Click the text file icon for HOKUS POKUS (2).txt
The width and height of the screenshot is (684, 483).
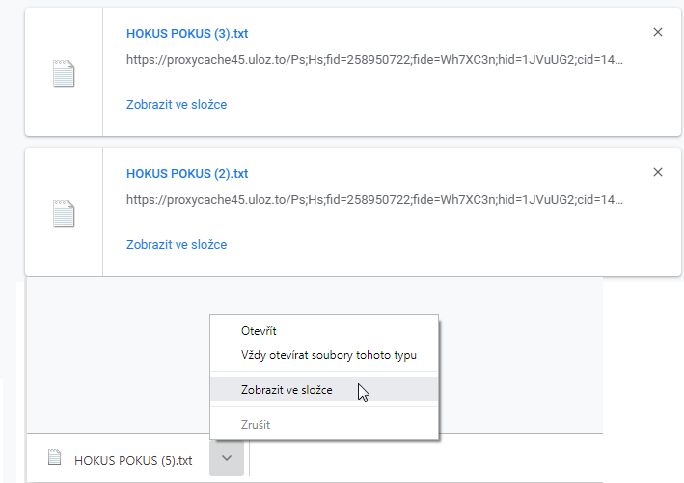click(64, 214)
